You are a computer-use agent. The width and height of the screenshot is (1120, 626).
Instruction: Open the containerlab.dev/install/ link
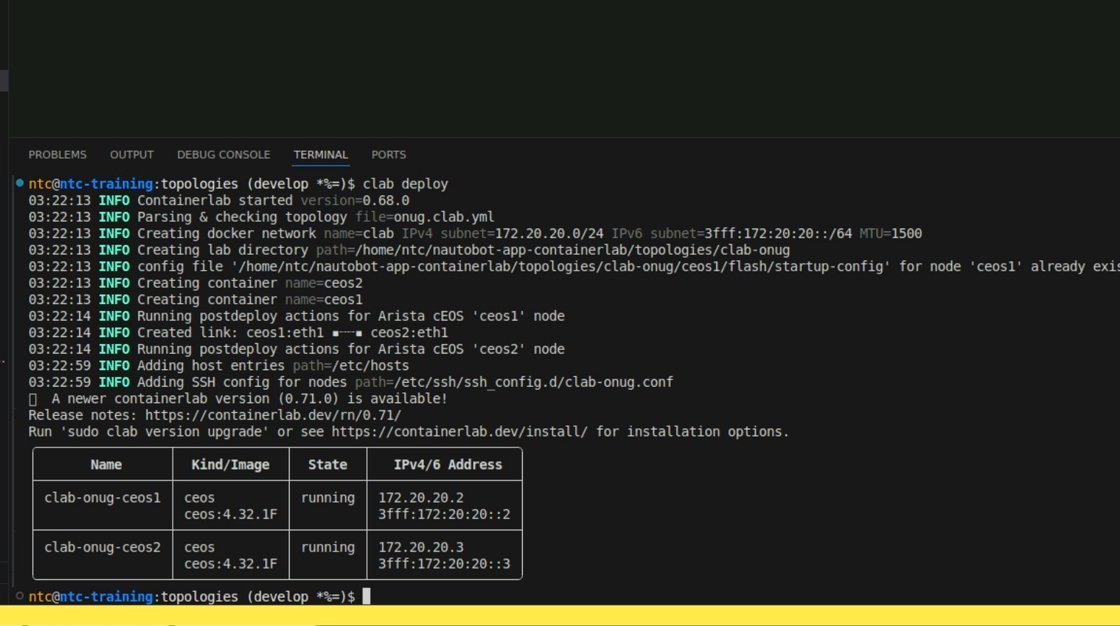click(459, 432)
